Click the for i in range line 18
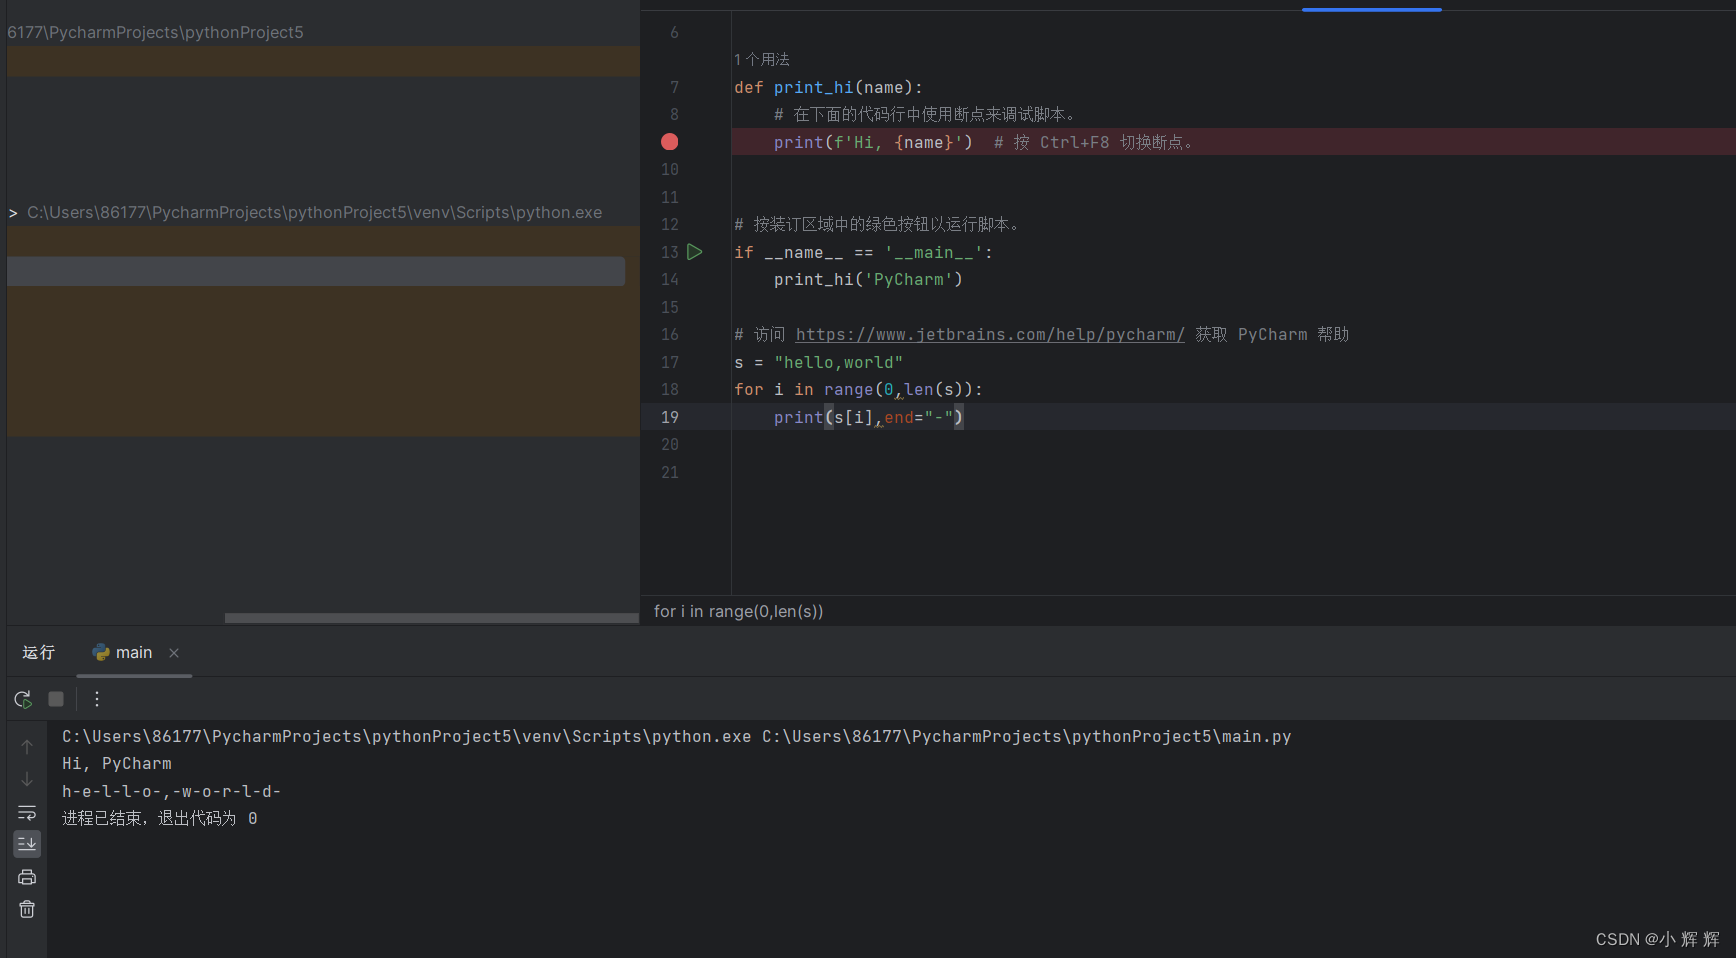1736x958 pixels. [x=858, y=390]
